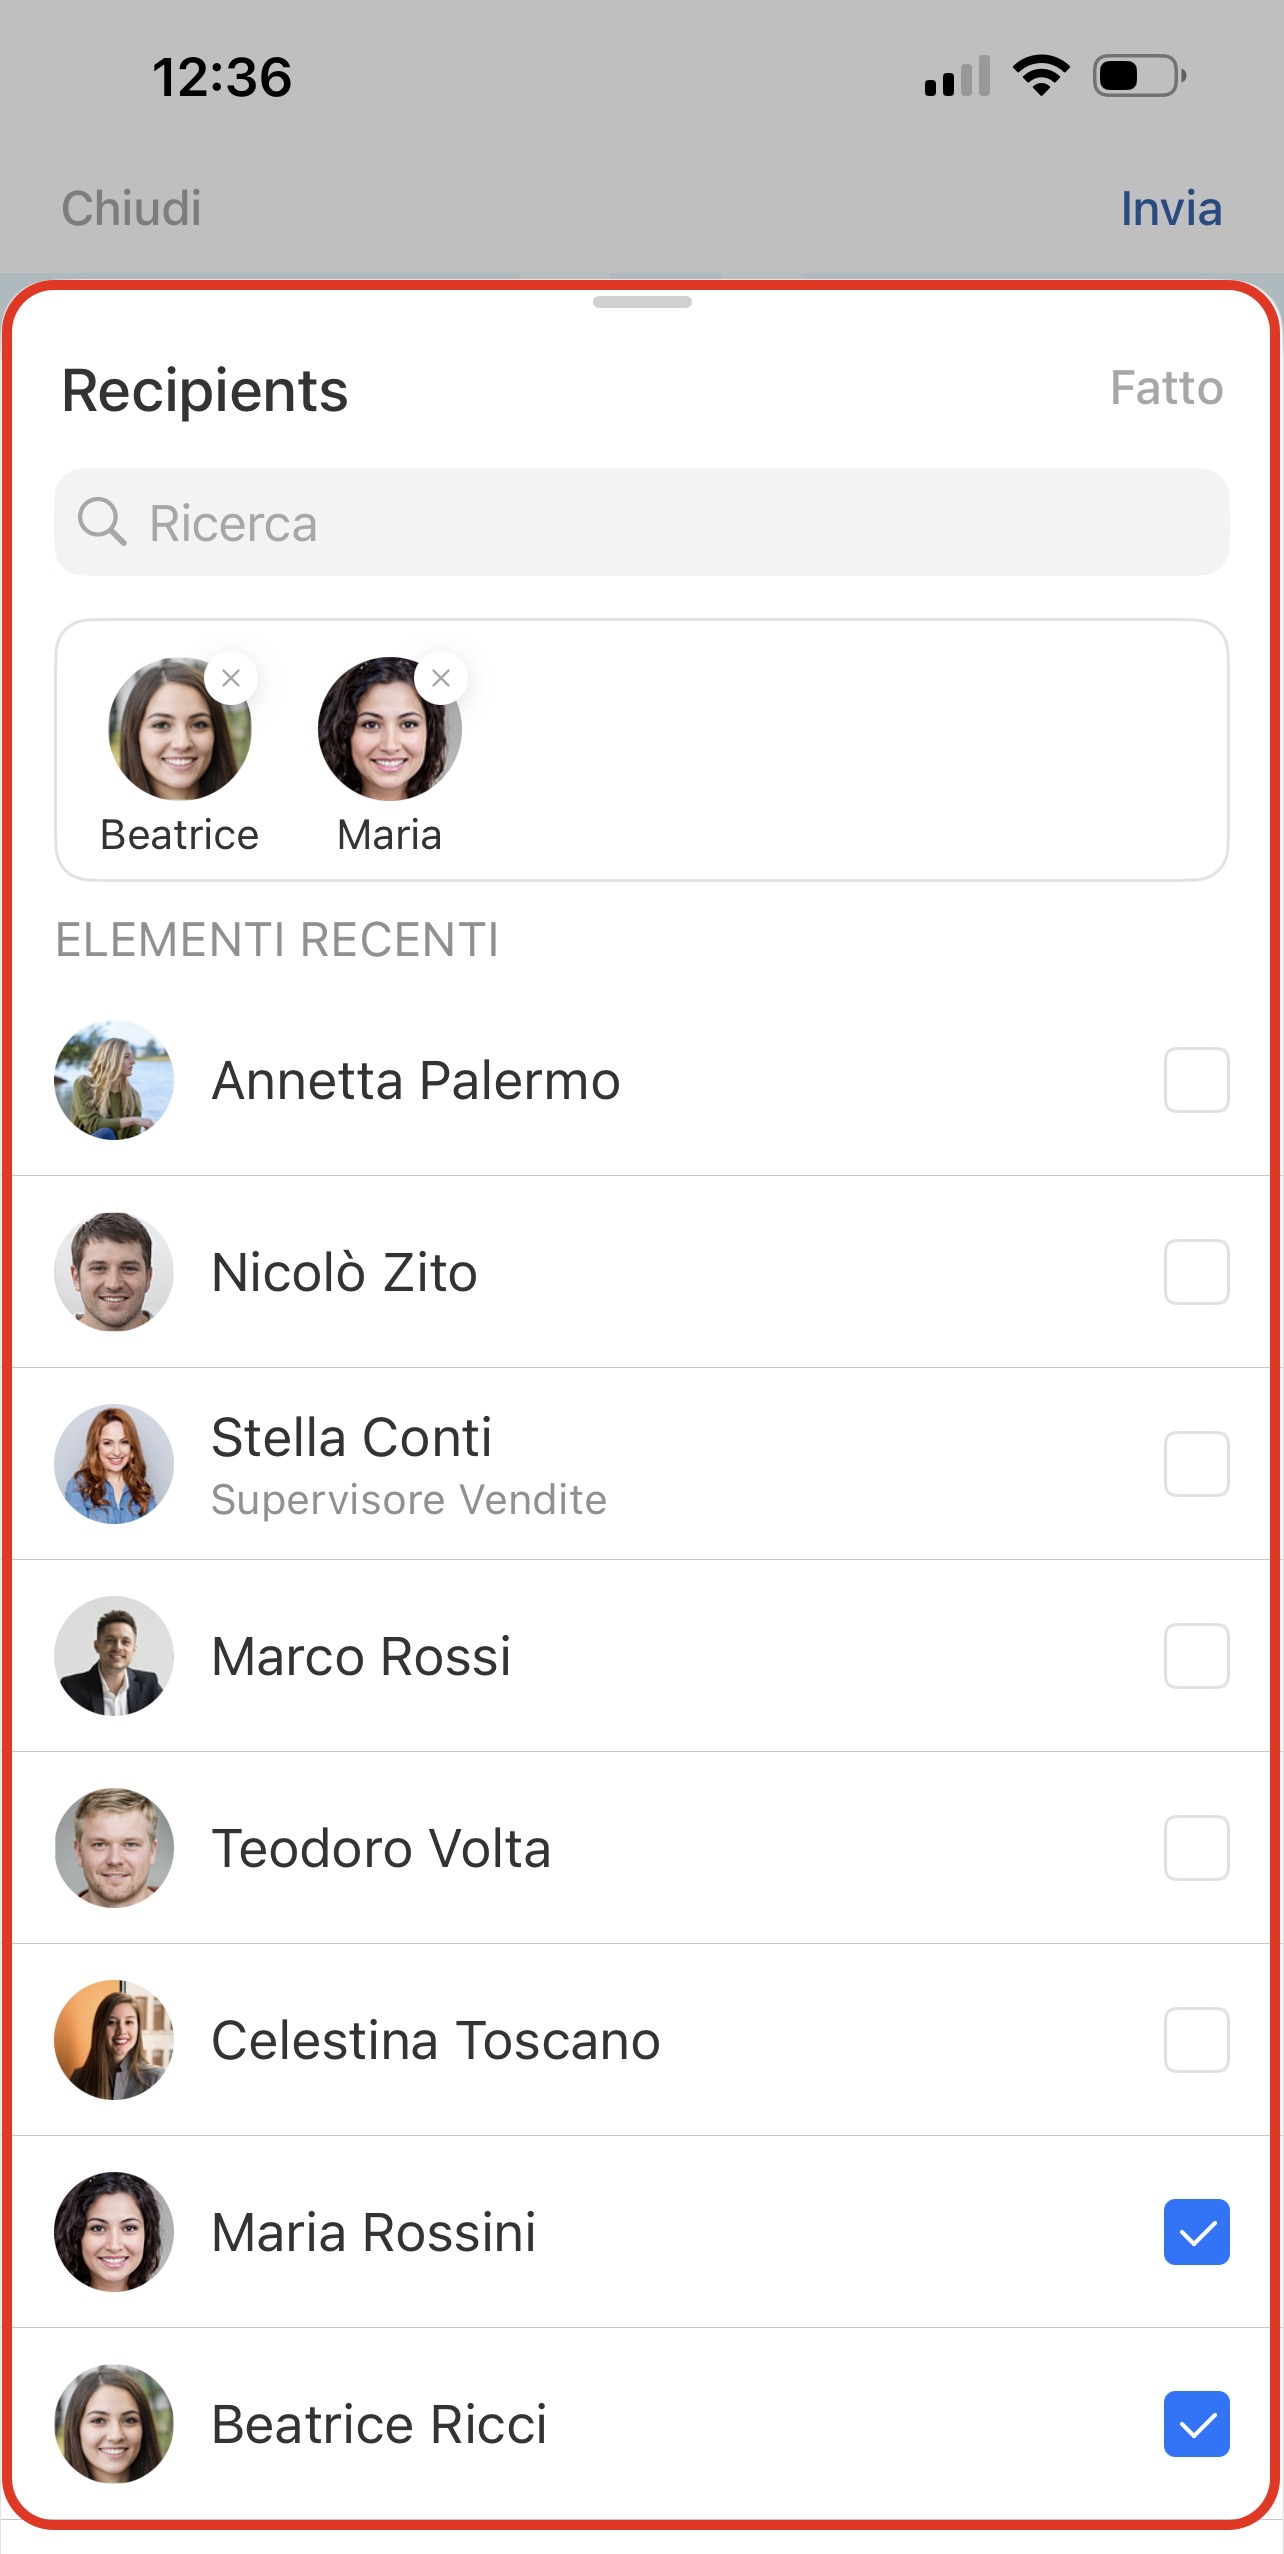Uncheck Beatrice Ricci checkbox
The image size is (1284, 2554).
1196,2424
